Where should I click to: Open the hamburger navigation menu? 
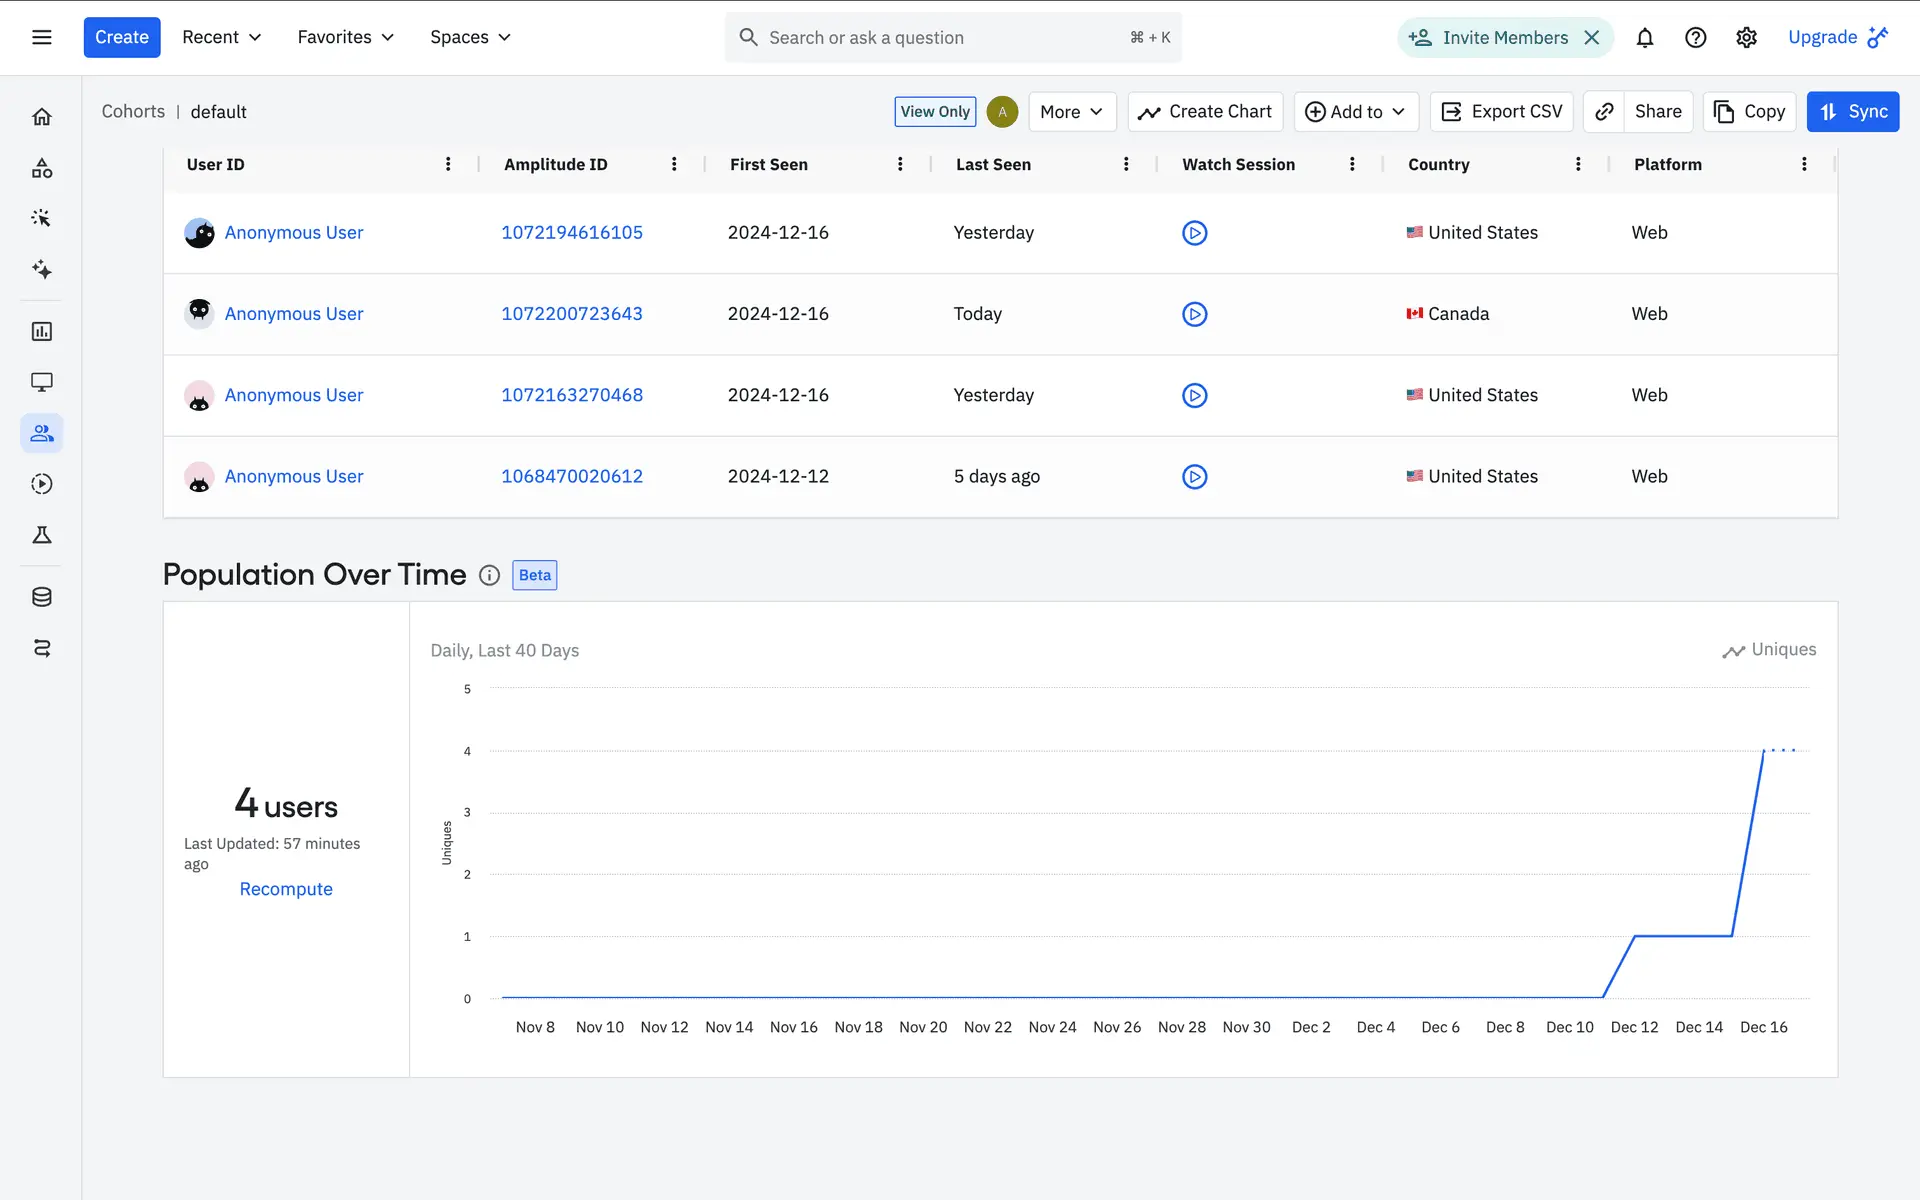point(42,38)
